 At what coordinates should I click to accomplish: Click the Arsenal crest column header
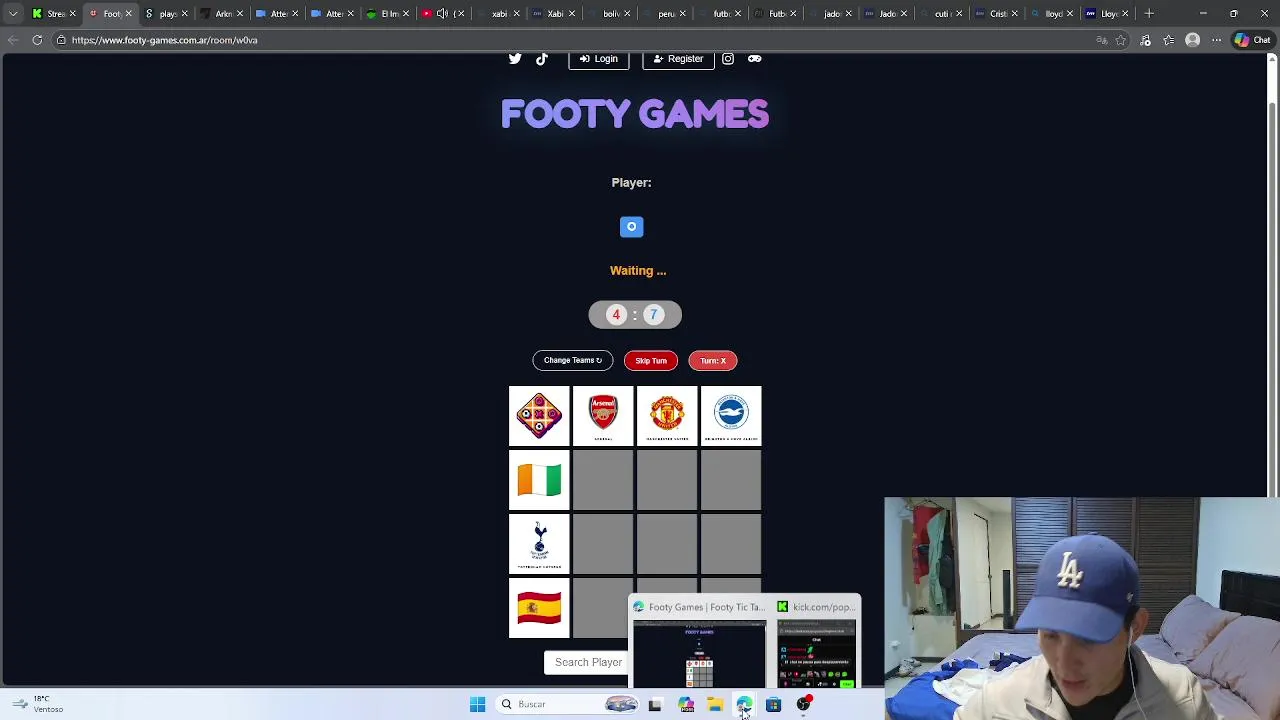[x=603, y=415]
